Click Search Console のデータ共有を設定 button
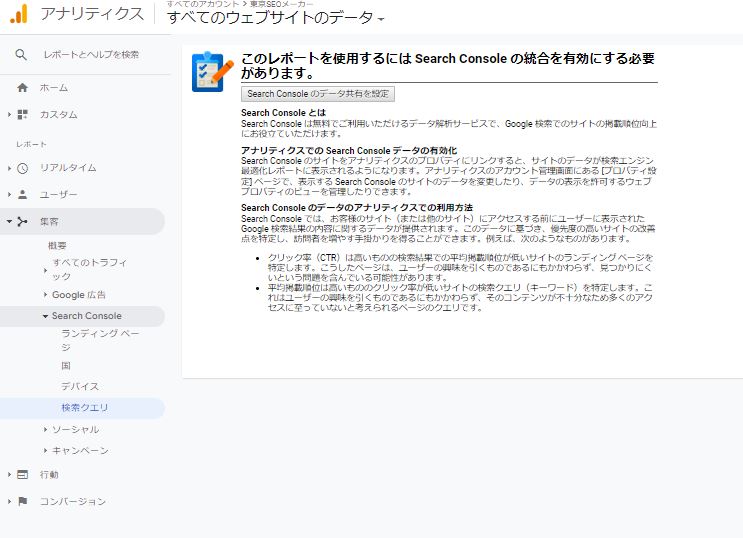This screenshot has width=743, height=538. click(318, 94)
